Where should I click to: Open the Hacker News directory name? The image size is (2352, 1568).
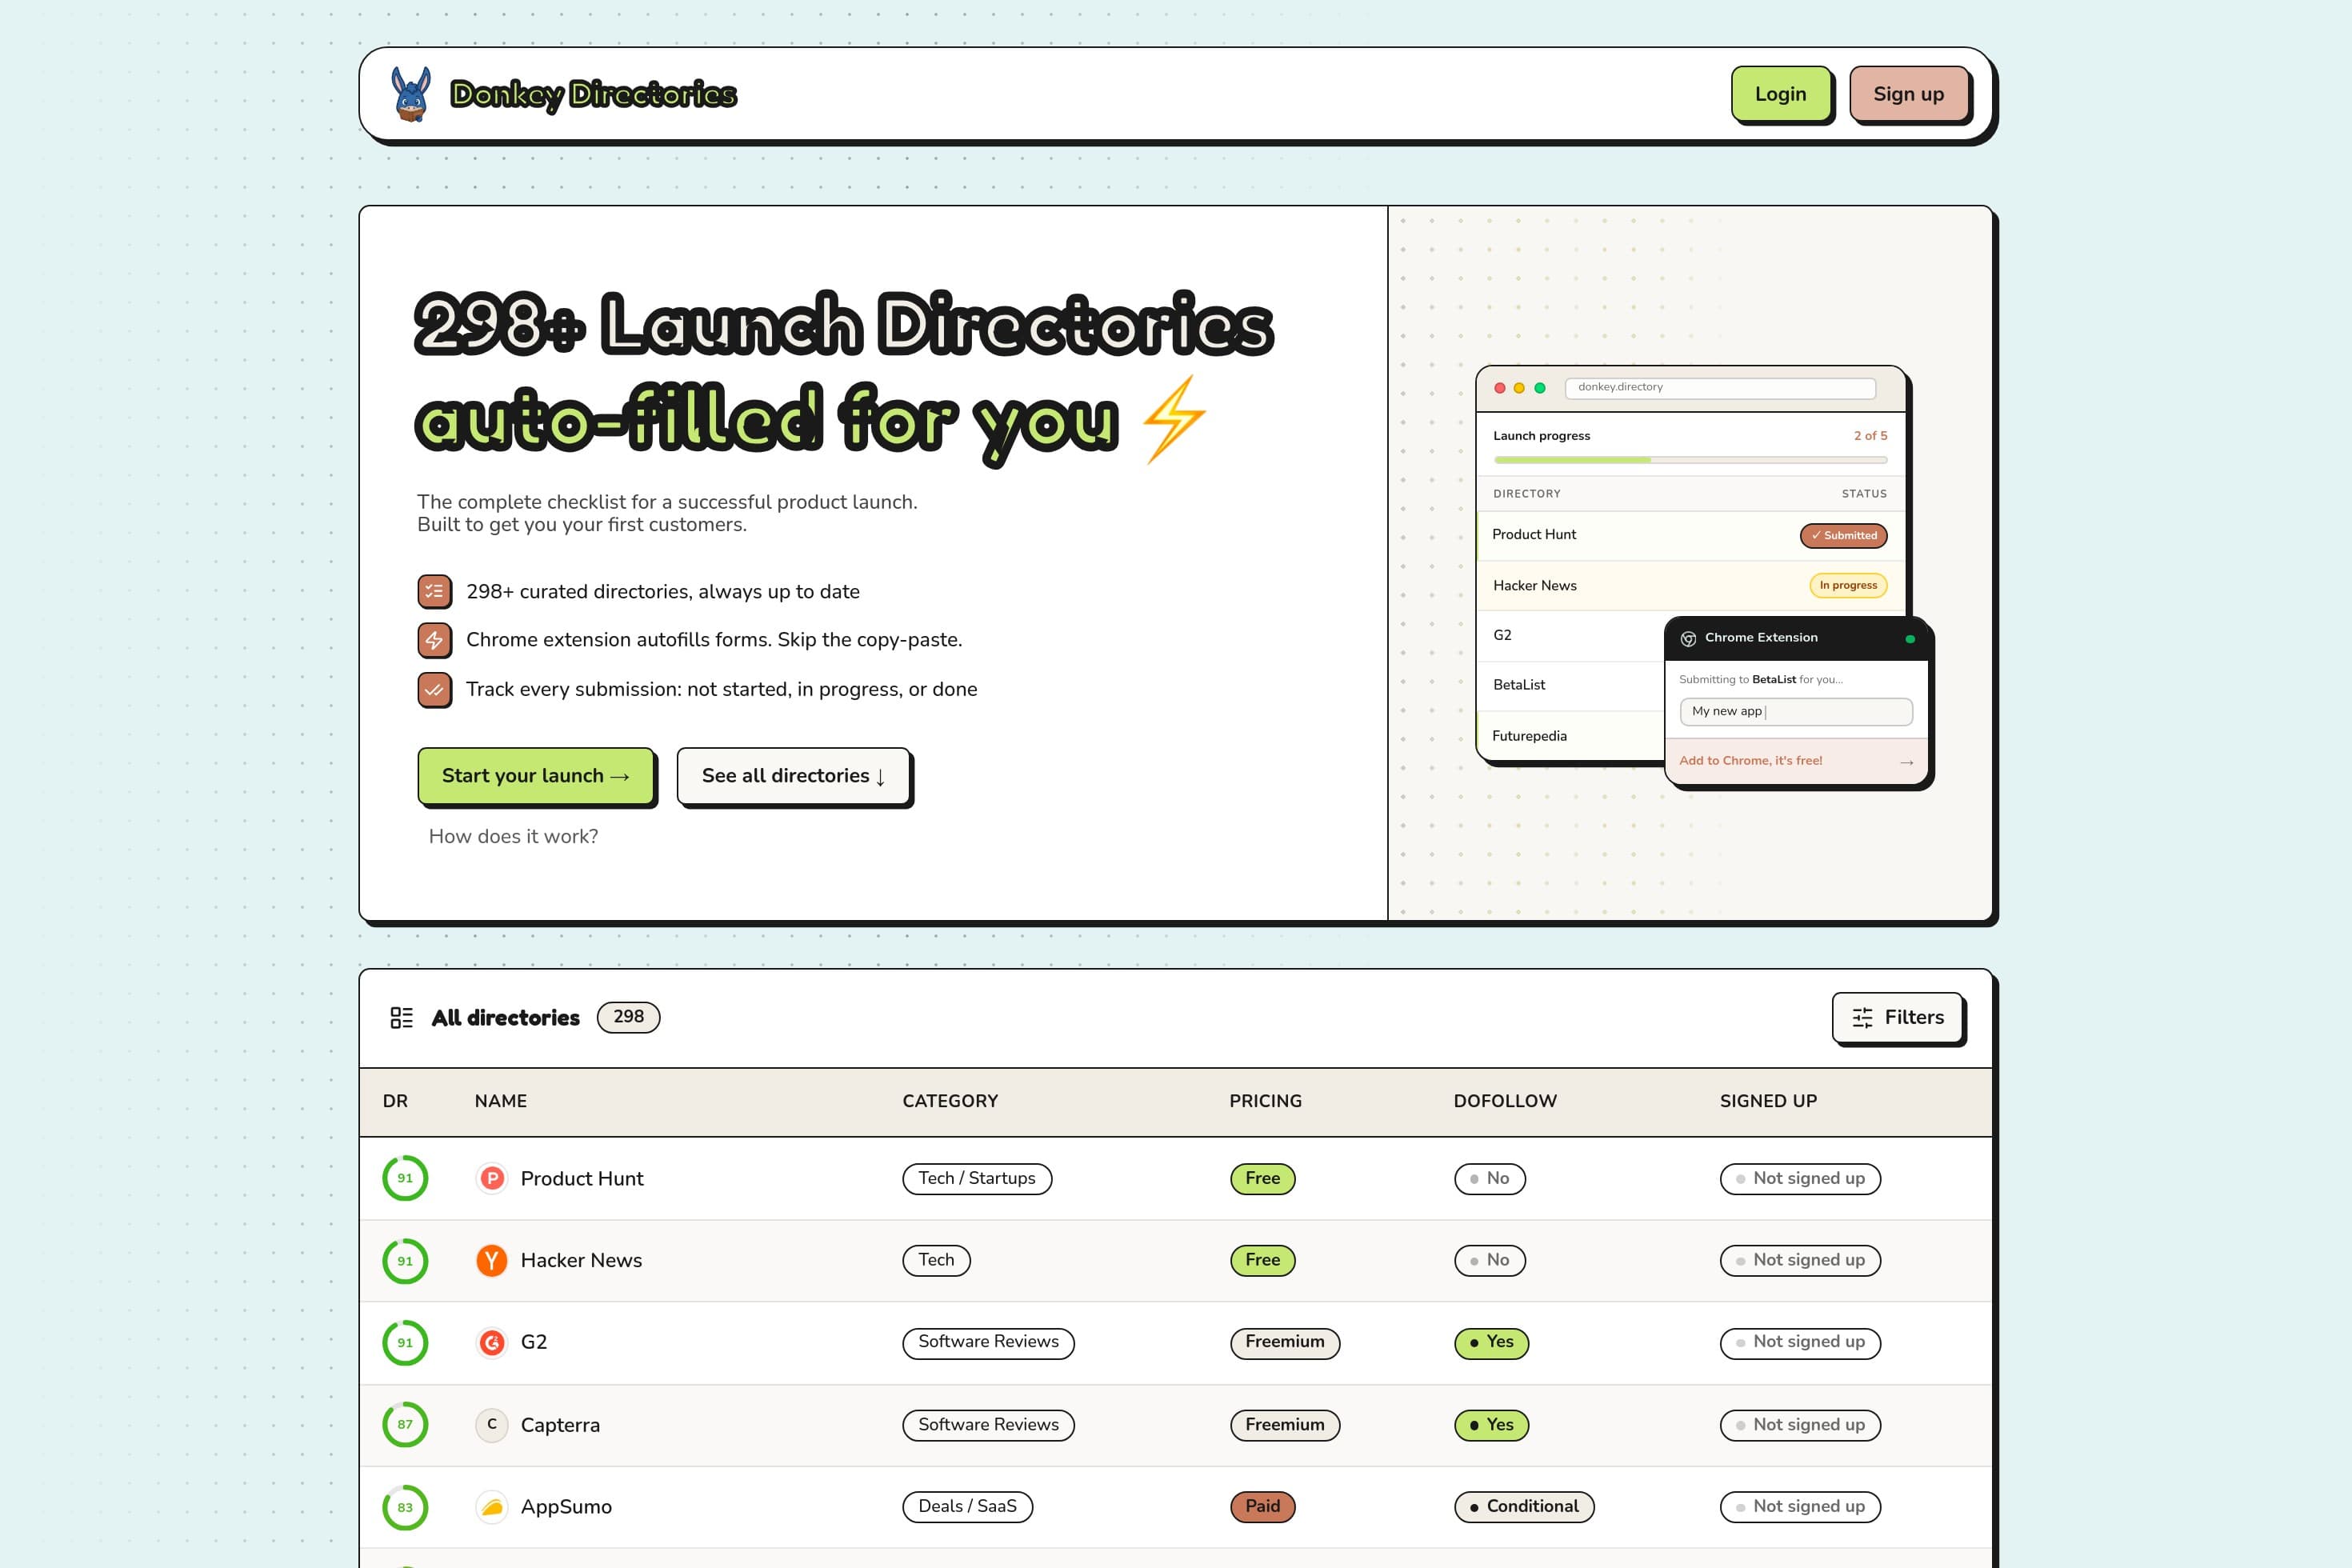[581, 1261]
